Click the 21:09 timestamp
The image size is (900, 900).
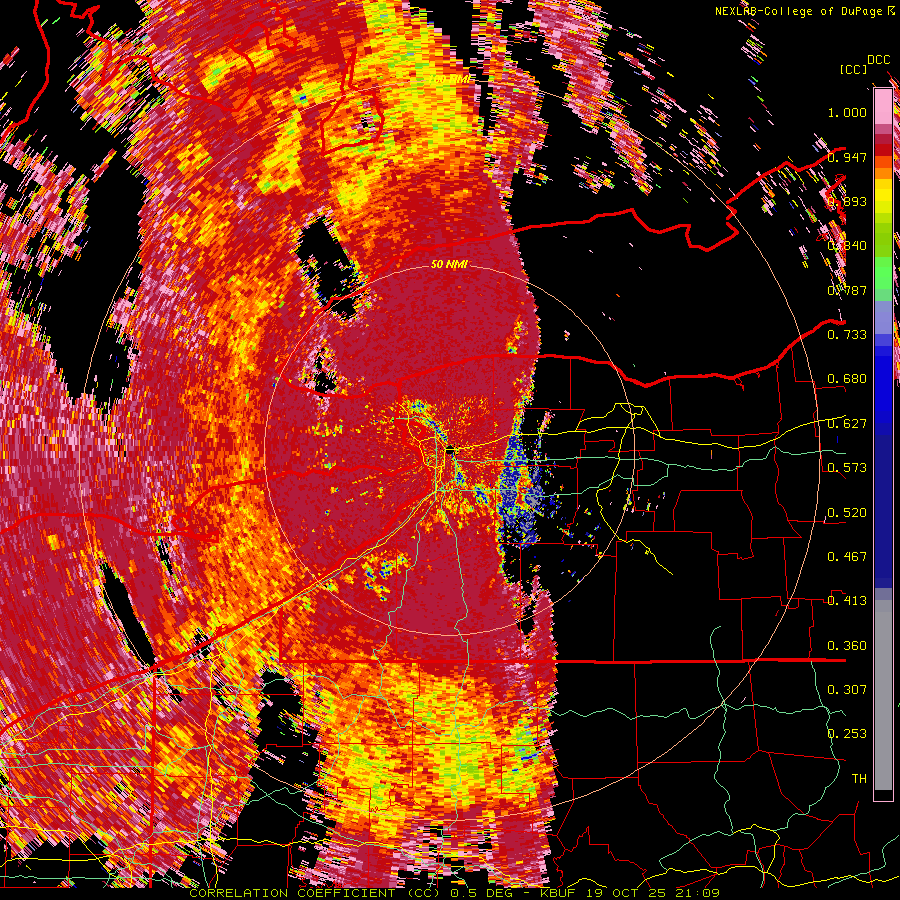[x=700, y=893]
